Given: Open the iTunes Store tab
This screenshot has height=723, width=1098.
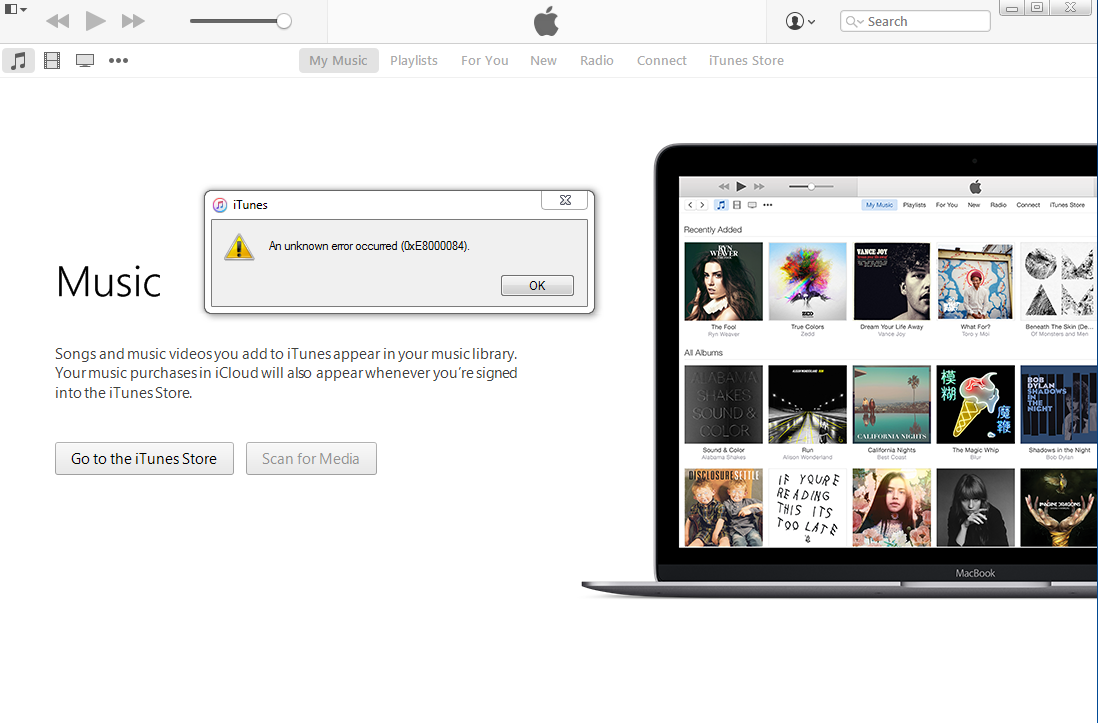Looking at the screenshot, I should 746,60.
